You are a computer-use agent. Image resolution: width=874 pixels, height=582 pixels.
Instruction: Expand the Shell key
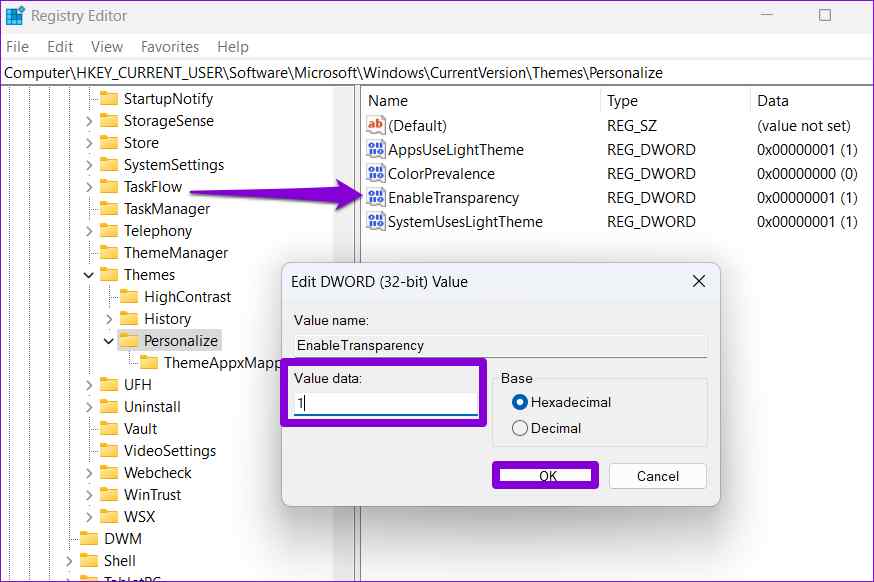69,561
